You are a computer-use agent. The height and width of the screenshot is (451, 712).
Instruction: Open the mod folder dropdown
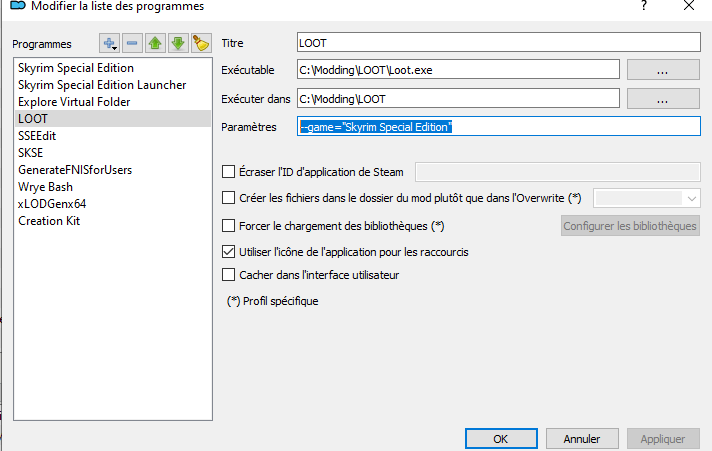point(647,198)
